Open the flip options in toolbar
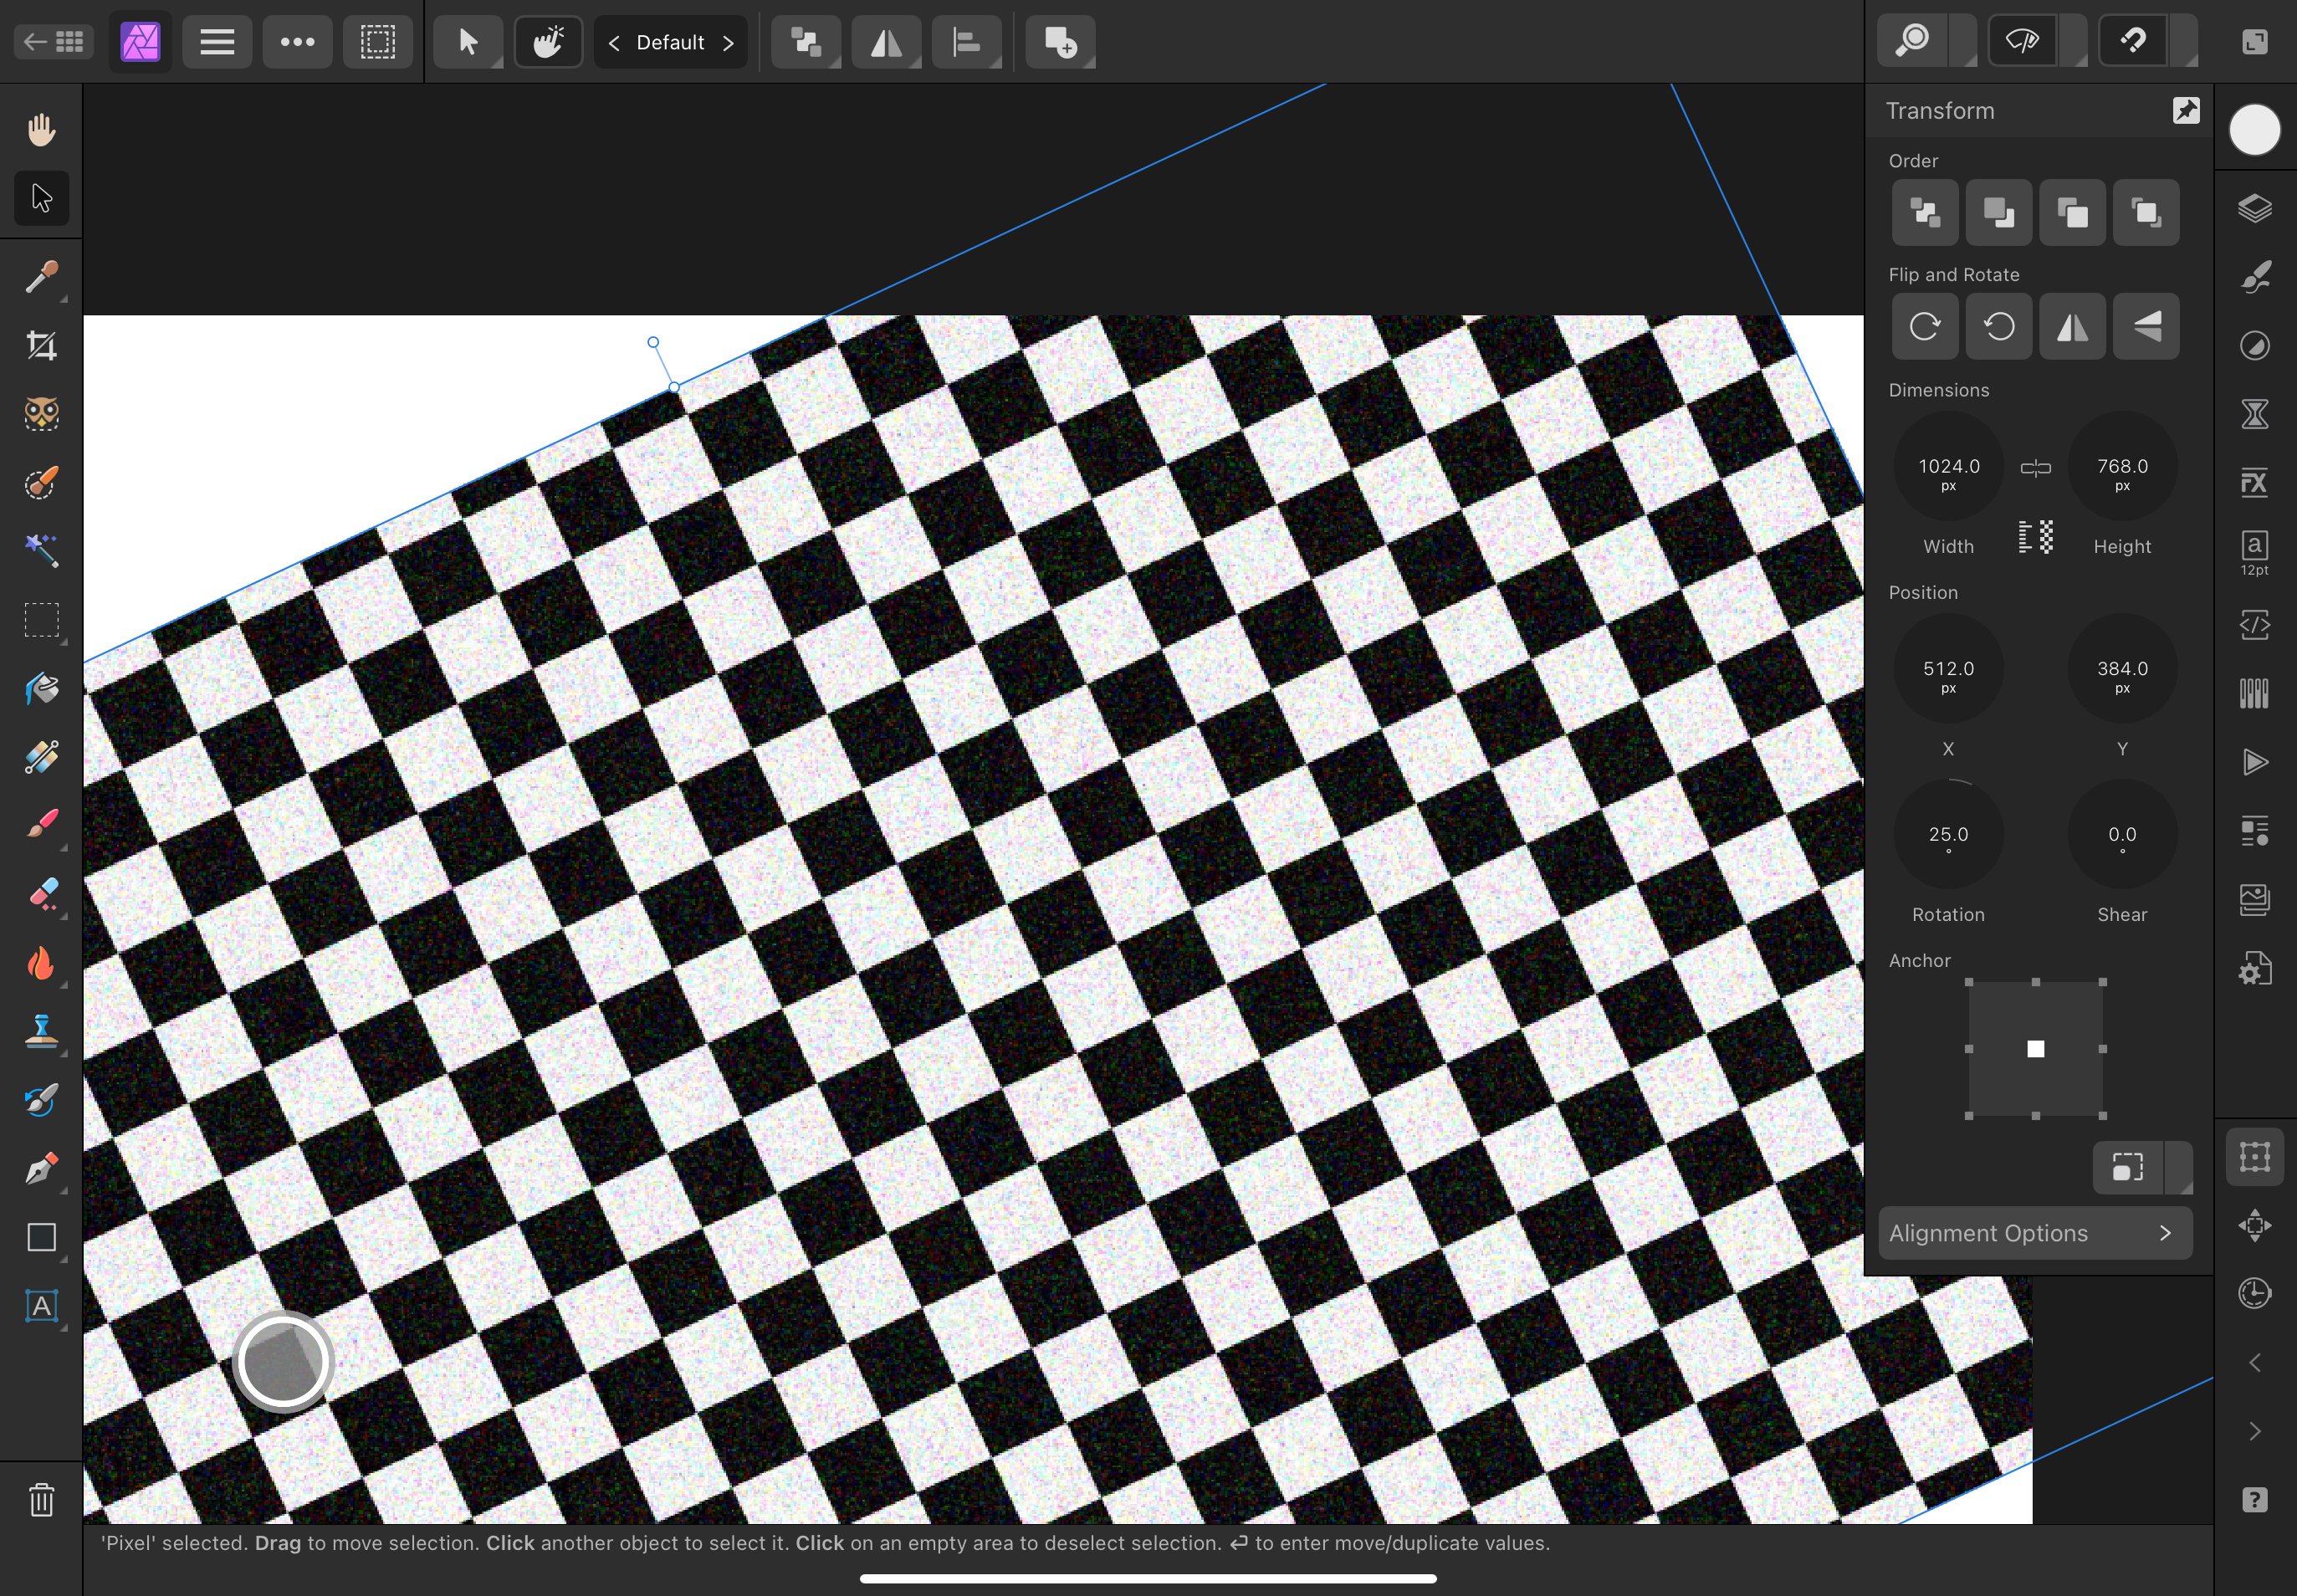The image size is (2297, 1596). point(886,42)
